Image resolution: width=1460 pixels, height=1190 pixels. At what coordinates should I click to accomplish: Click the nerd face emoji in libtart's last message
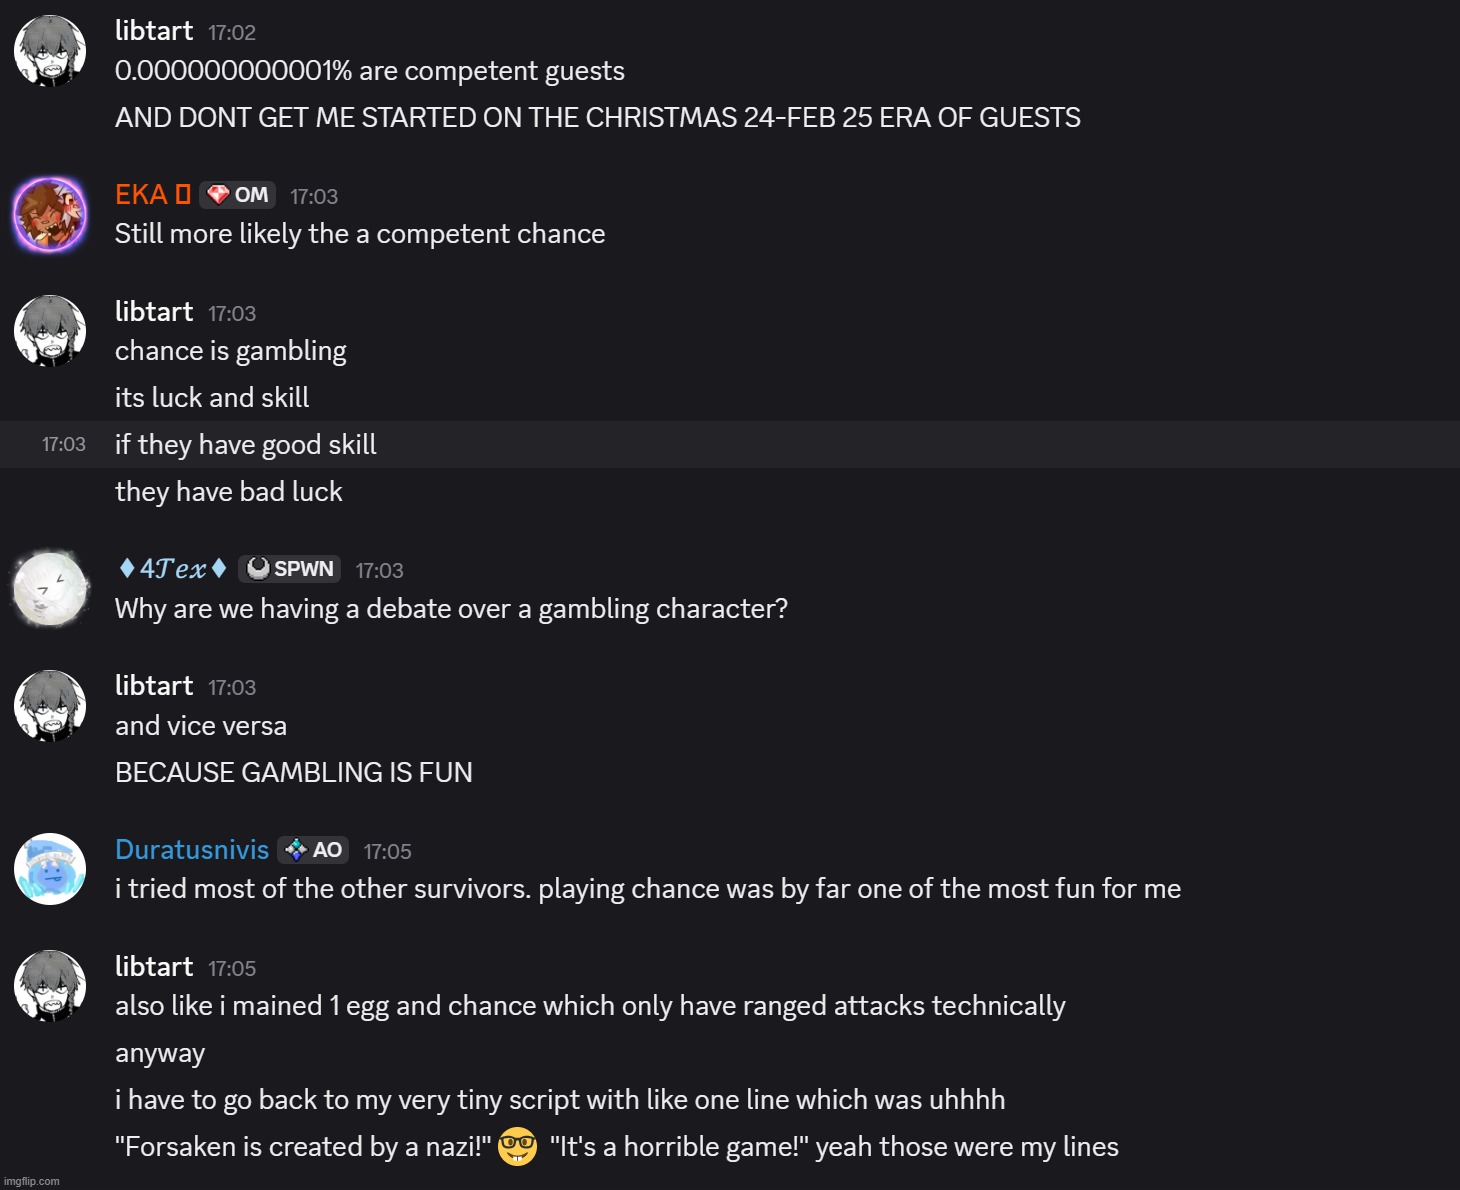(516, 1146)
